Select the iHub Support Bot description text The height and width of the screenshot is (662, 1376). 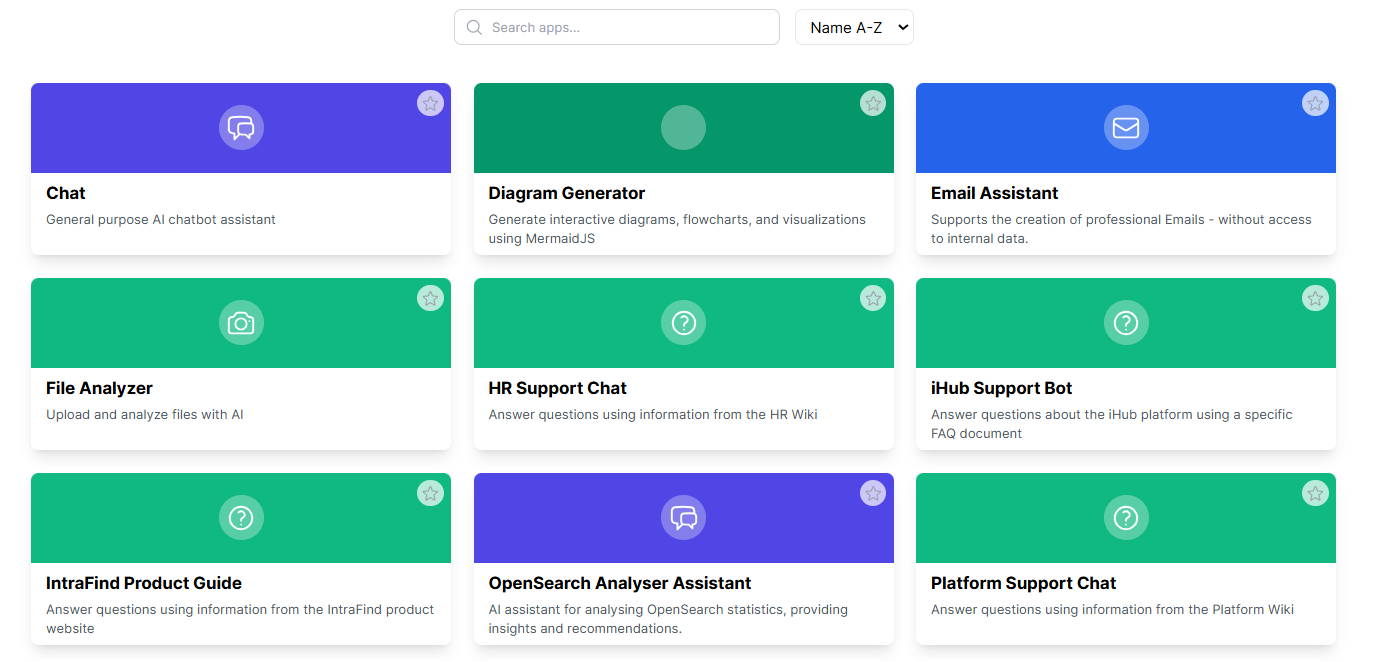coord(1111,424)
